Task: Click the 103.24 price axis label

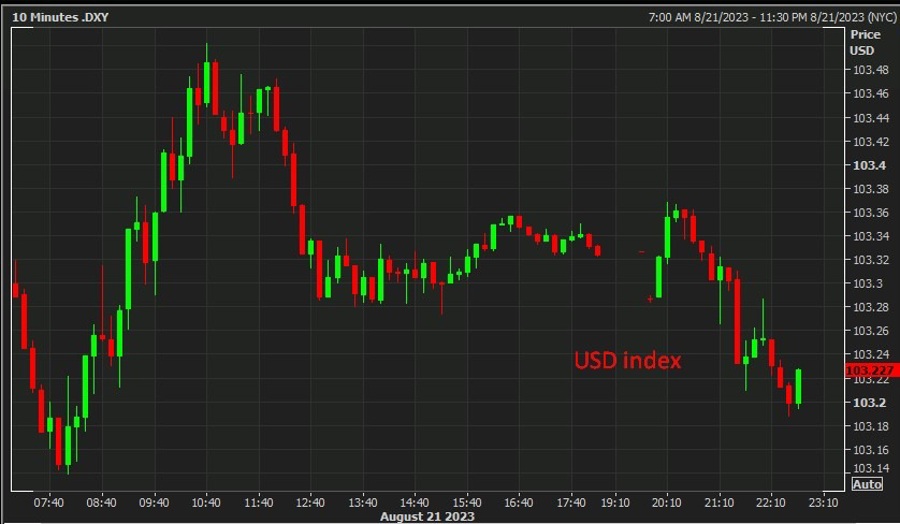Action: (x=870, y=355)
